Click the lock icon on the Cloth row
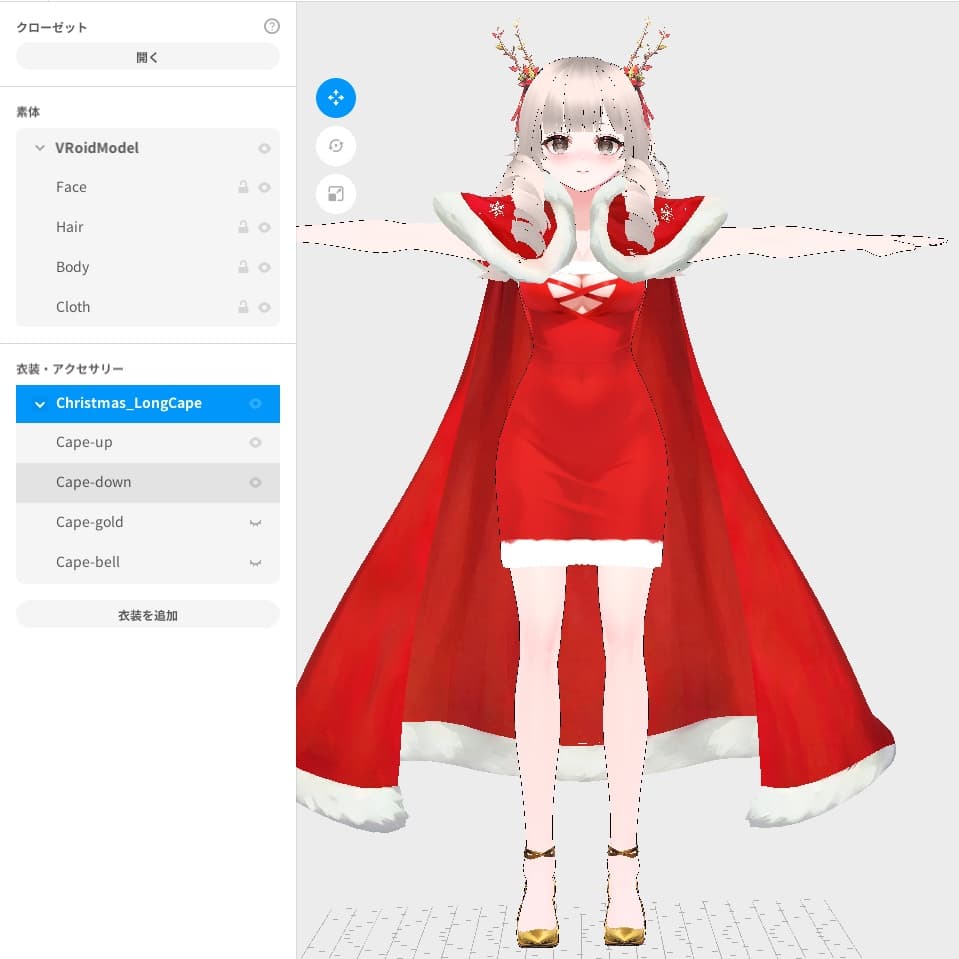 243,307
